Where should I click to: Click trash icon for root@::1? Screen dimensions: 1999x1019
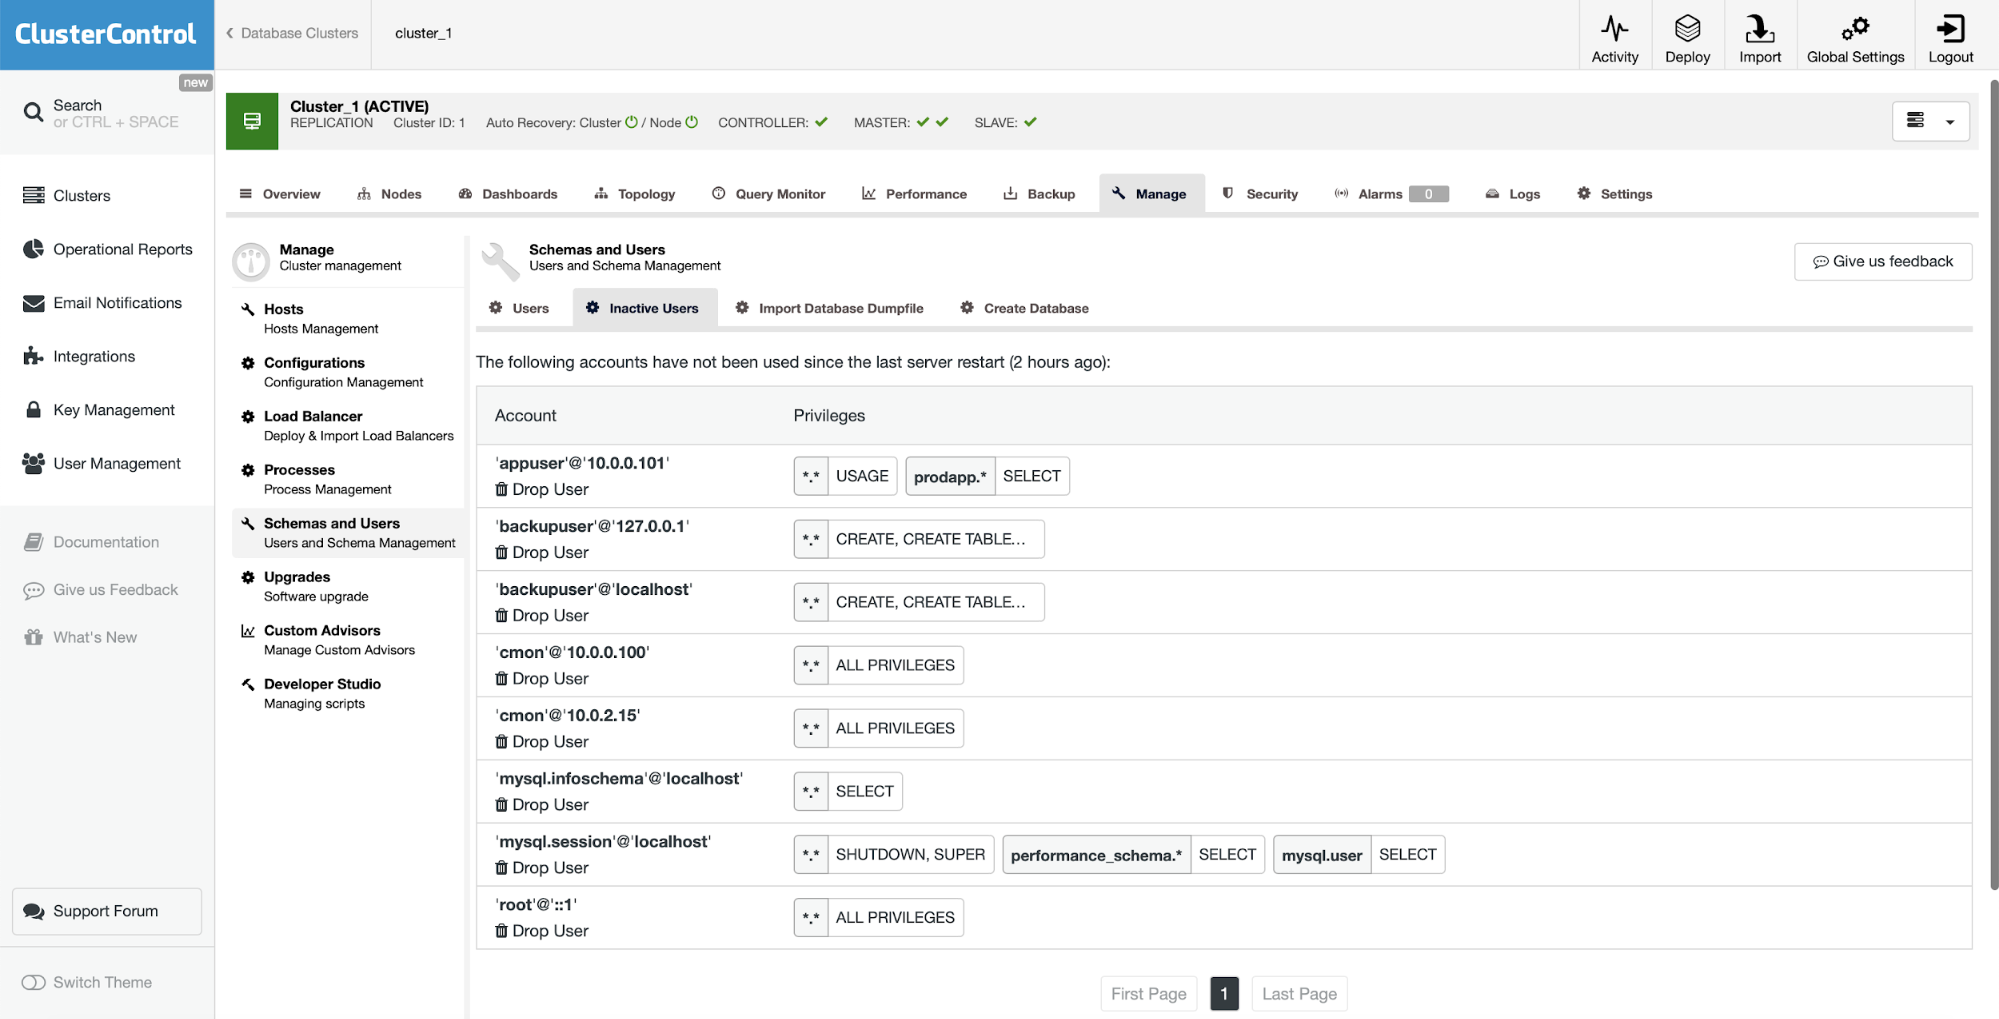point(501,930)
